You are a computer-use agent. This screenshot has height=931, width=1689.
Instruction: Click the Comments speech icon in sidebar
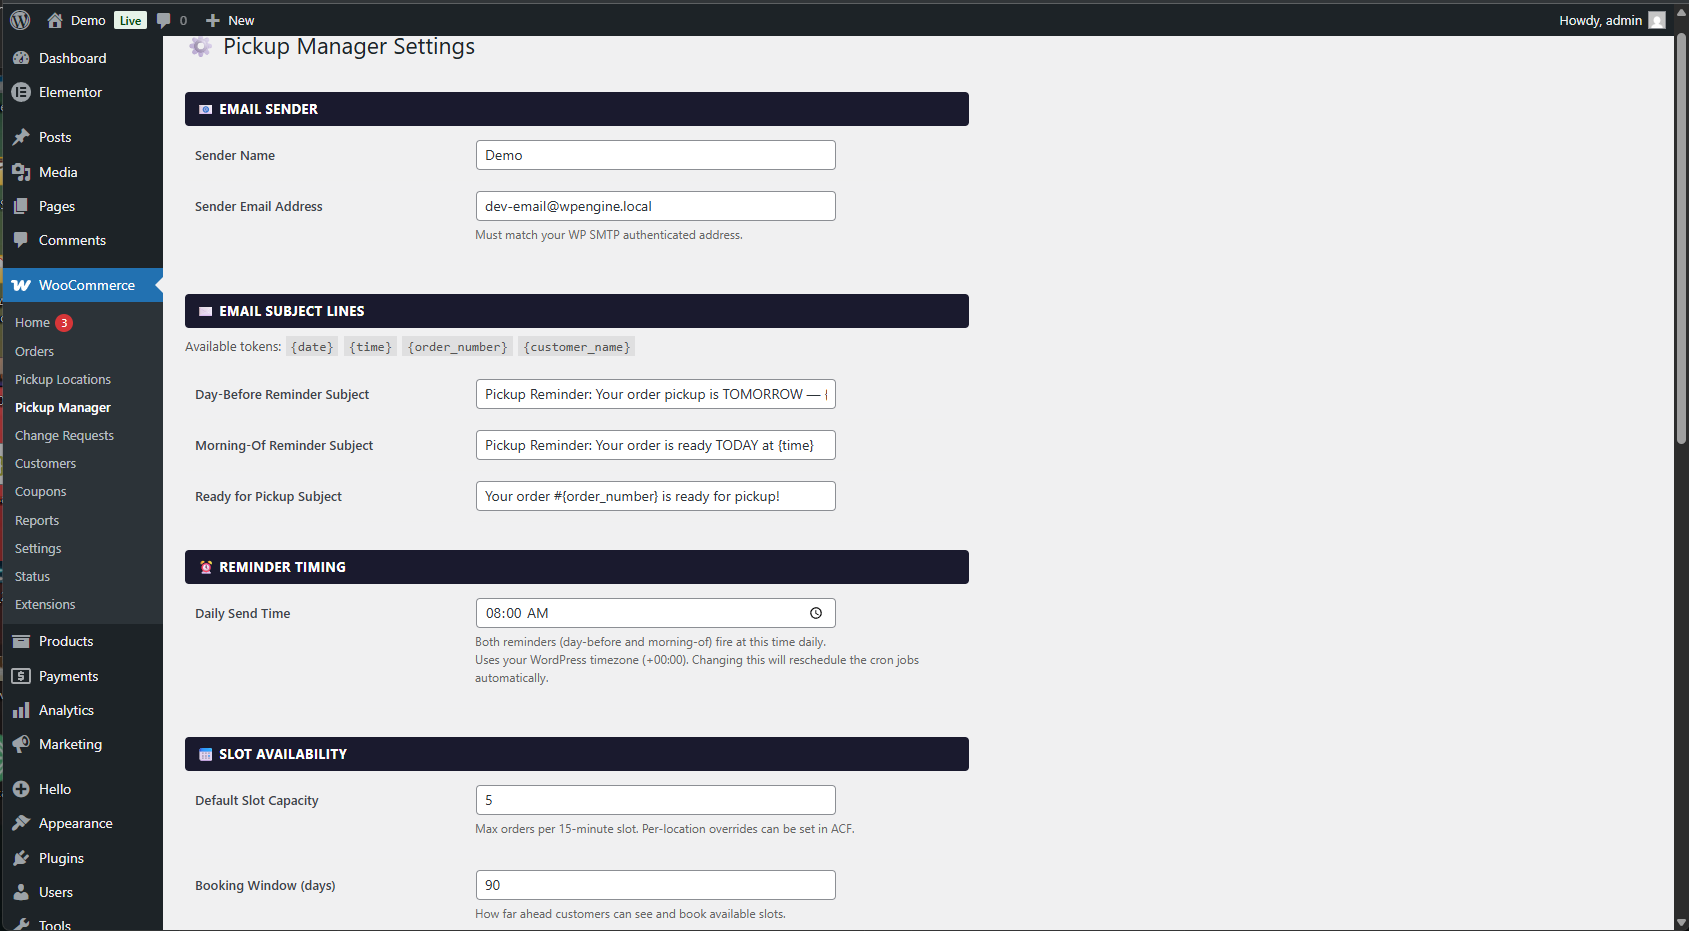click(21, 240)
